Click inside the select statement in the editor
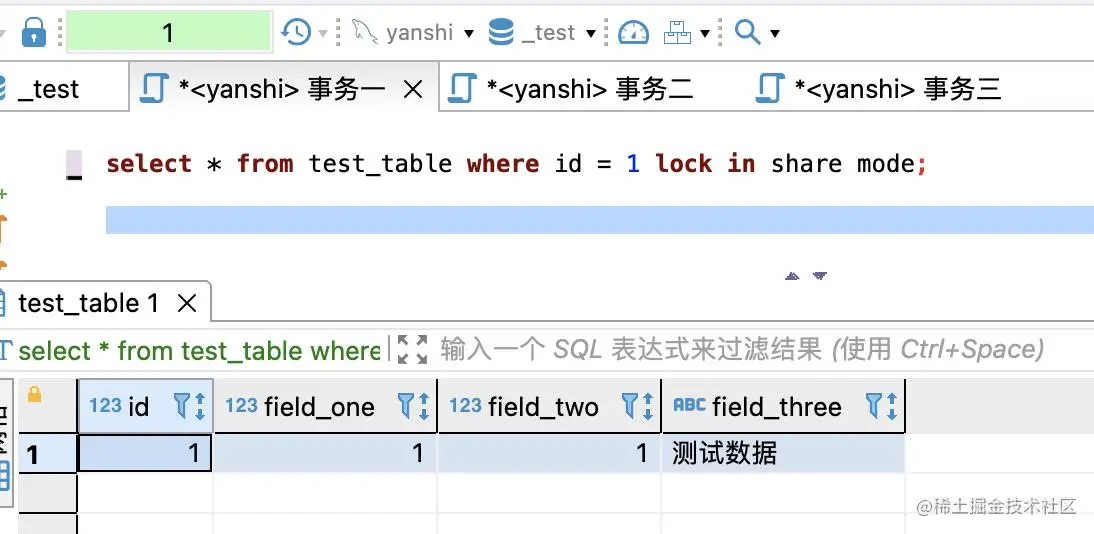 point(516,164)
